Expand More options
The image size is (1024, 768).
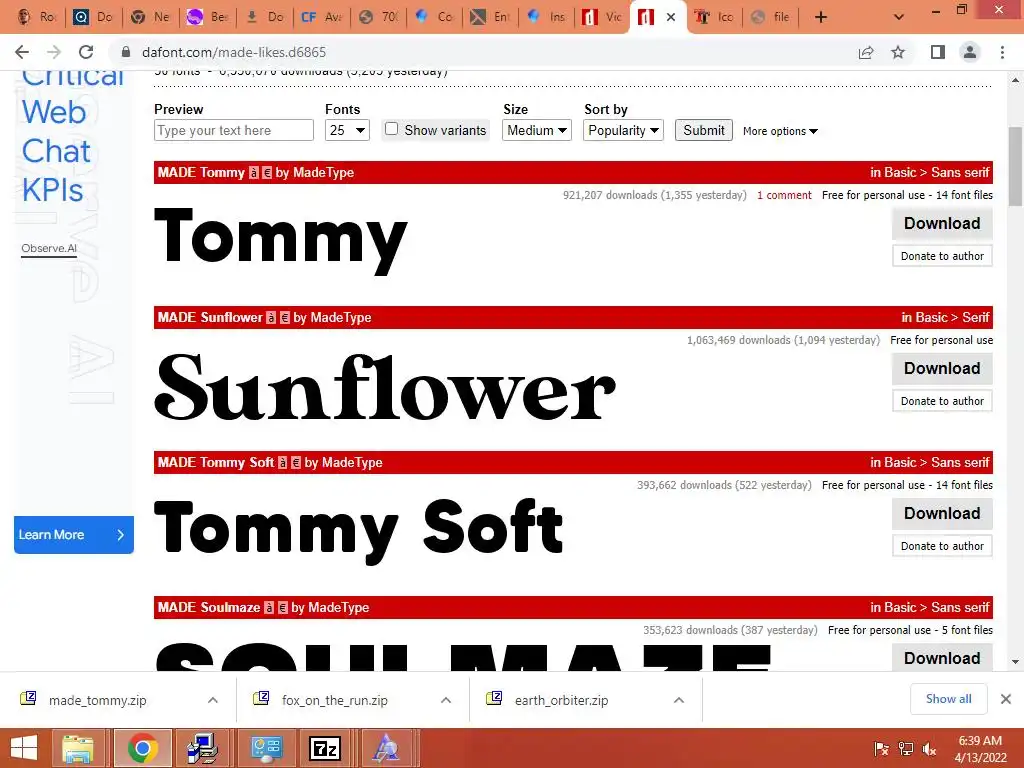(x=780, y=131)
